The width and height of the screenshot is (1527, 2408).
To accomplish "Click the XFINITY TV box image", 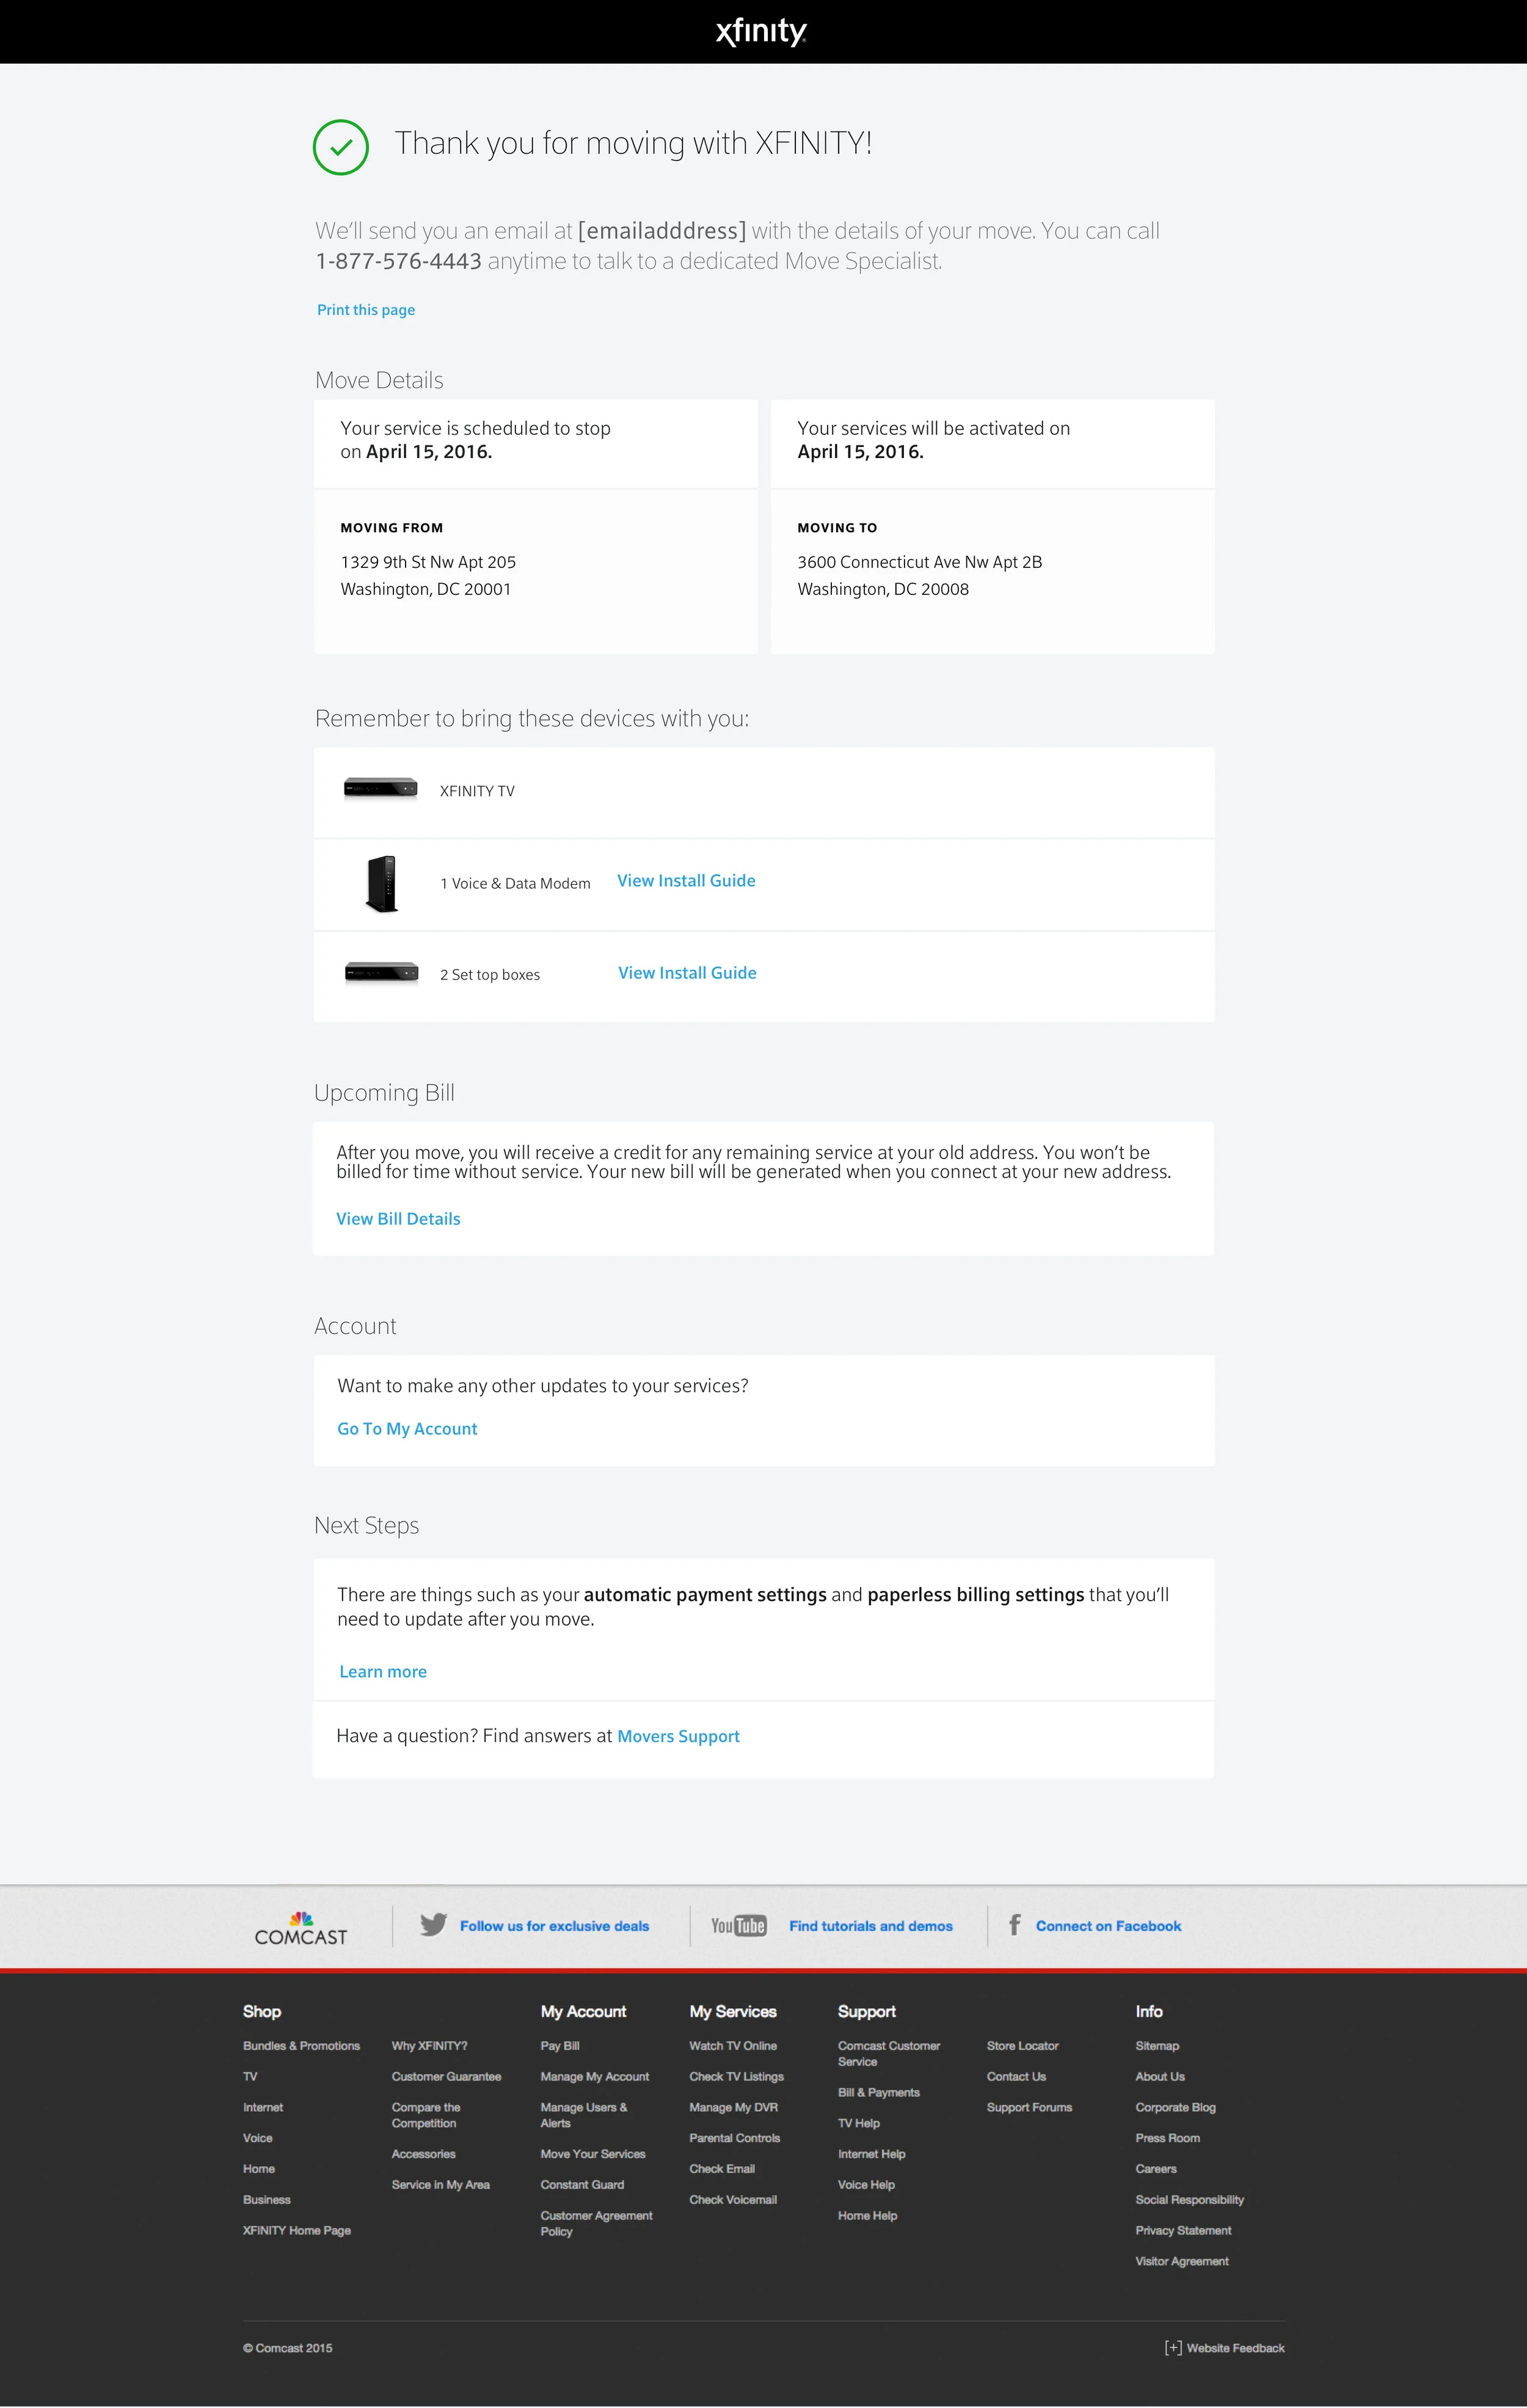I will point(380,789).
